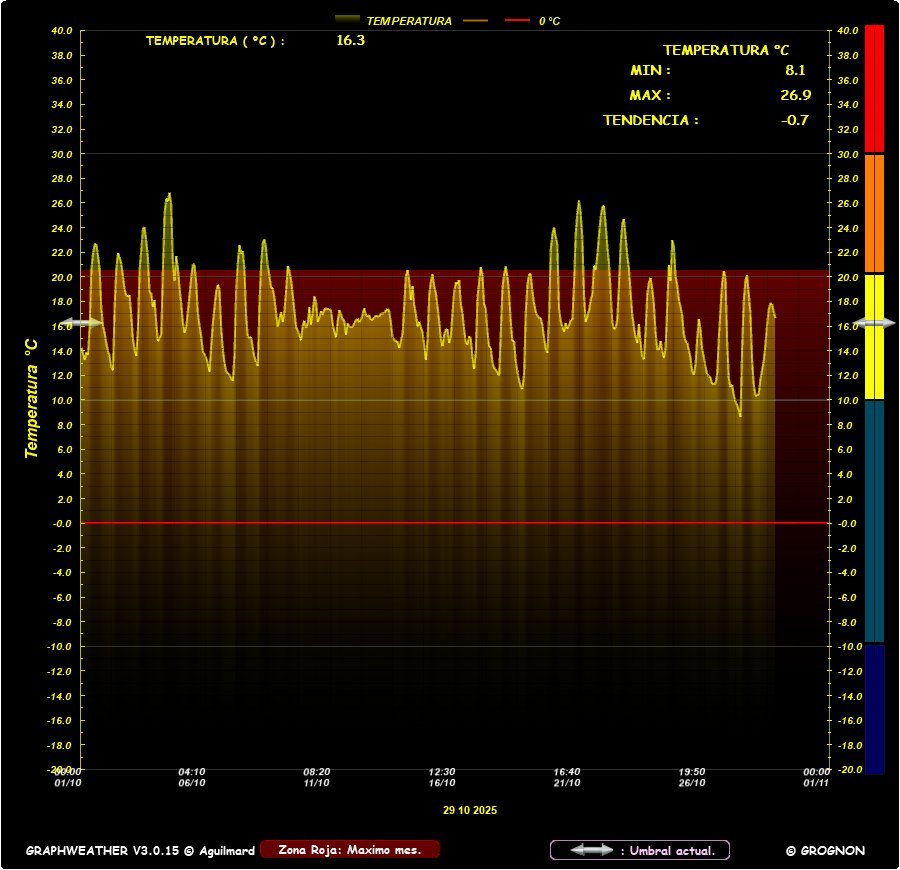Click the red 0 °C legend line
Screen dimensions: 900x870
(517, 20)
